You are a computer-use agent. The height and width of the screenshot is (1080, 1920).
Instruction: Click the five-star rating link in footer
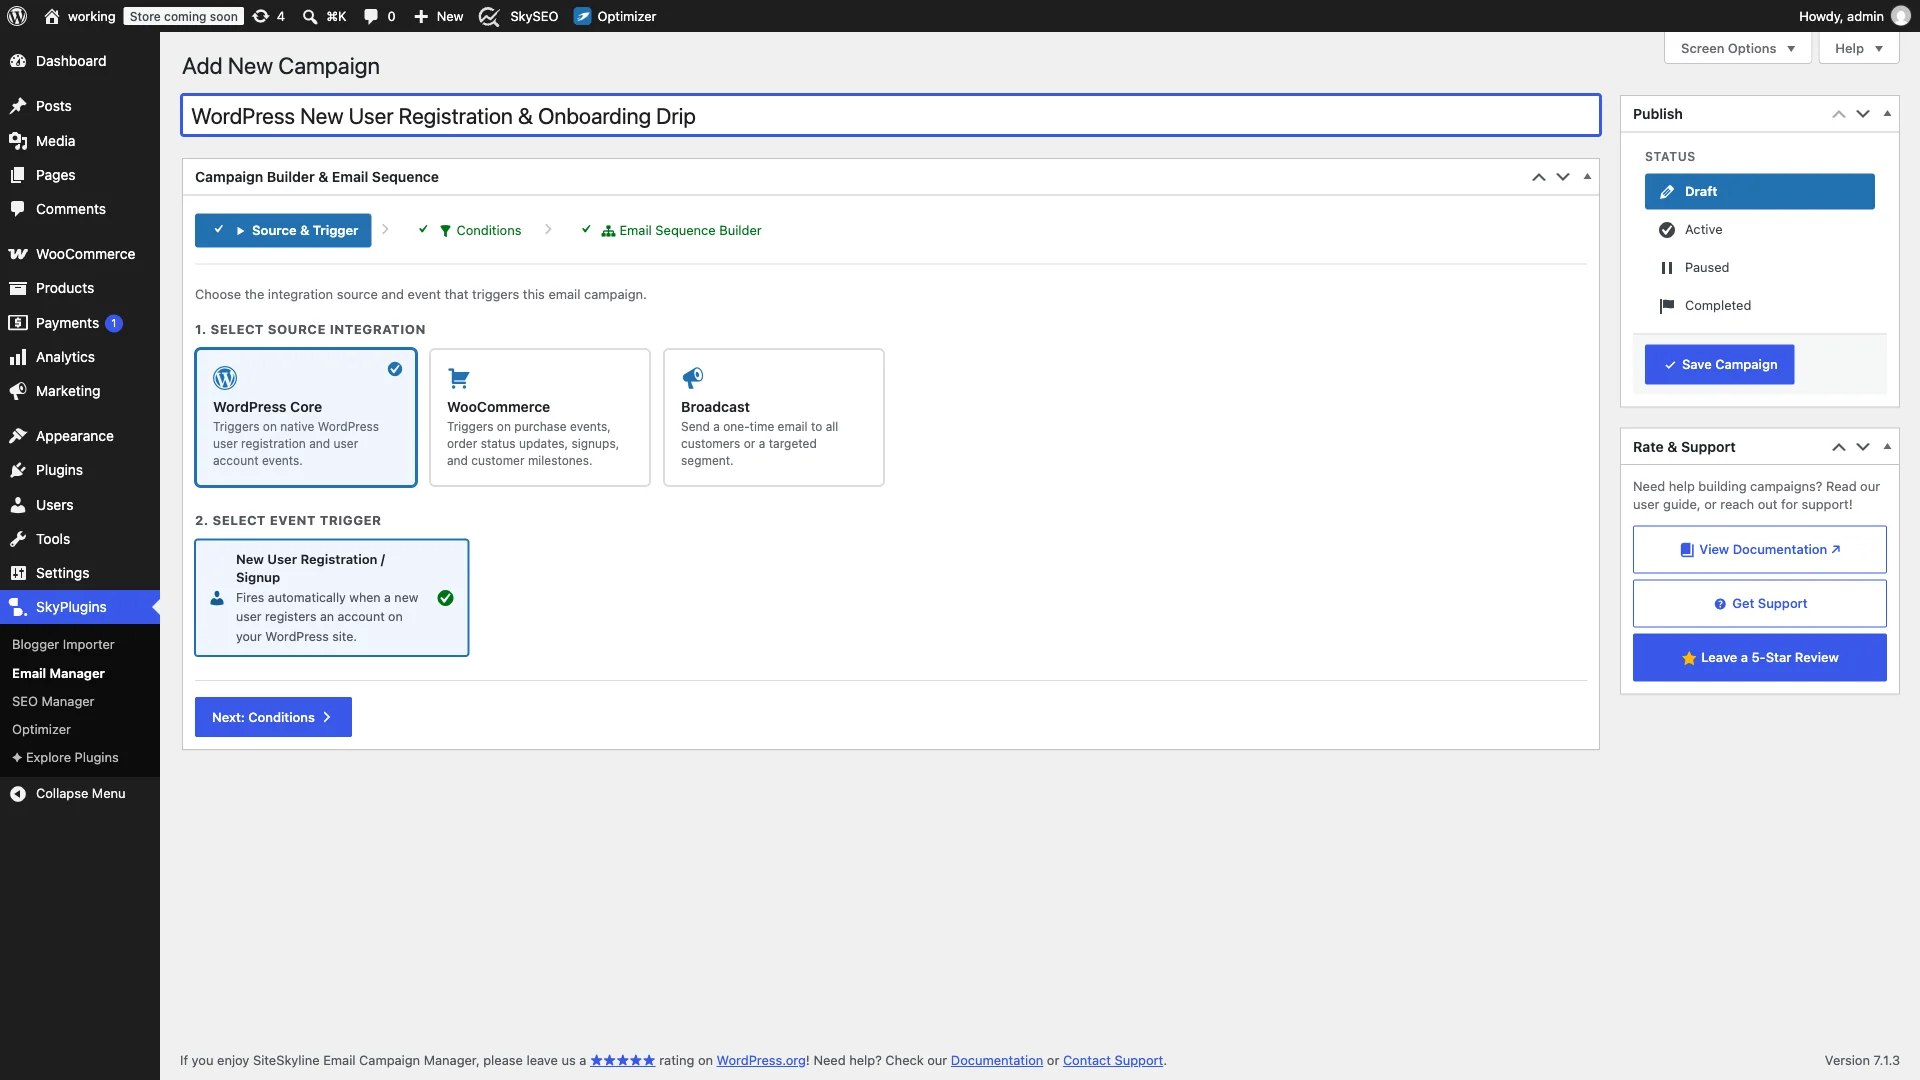click(x=622, y=1061)
